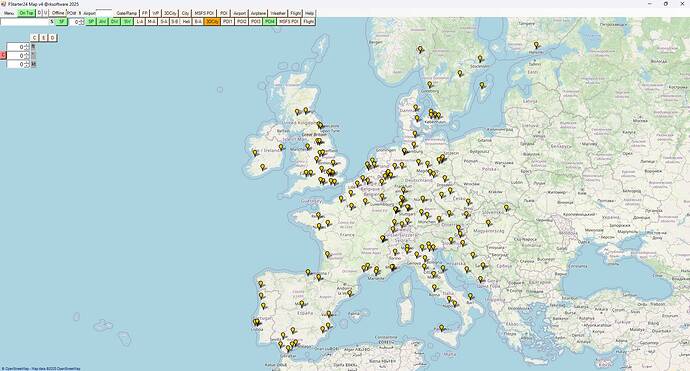Open the top-row MSFS POI tab
Viewport: 690px width, 371px height.
click(x=204, y=13)
